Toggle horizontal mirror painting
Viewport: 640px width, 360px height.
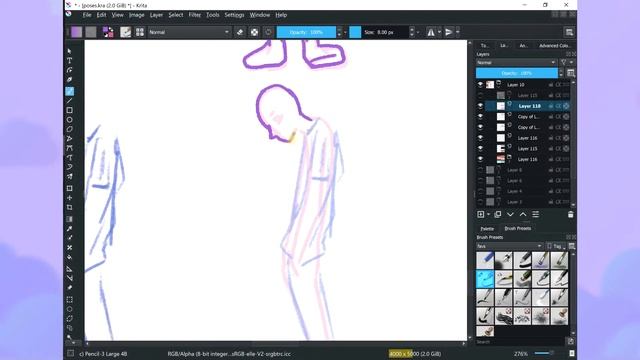tap(431, 32)
